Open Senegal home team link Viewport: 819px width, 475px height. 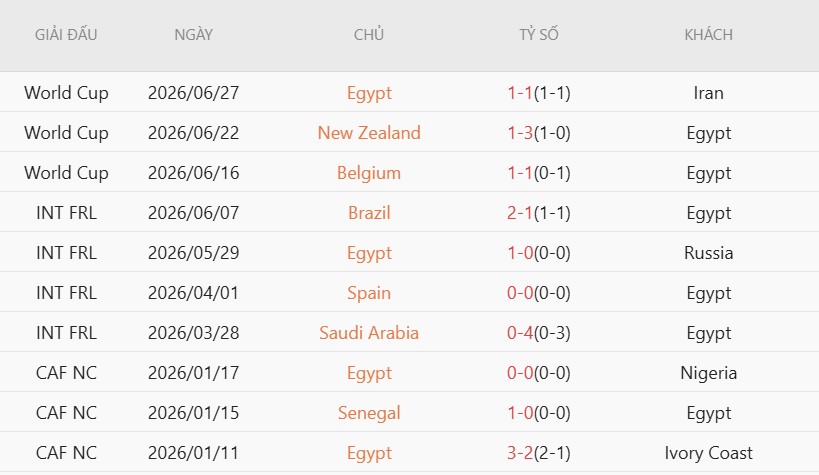(x=369, y=413)
